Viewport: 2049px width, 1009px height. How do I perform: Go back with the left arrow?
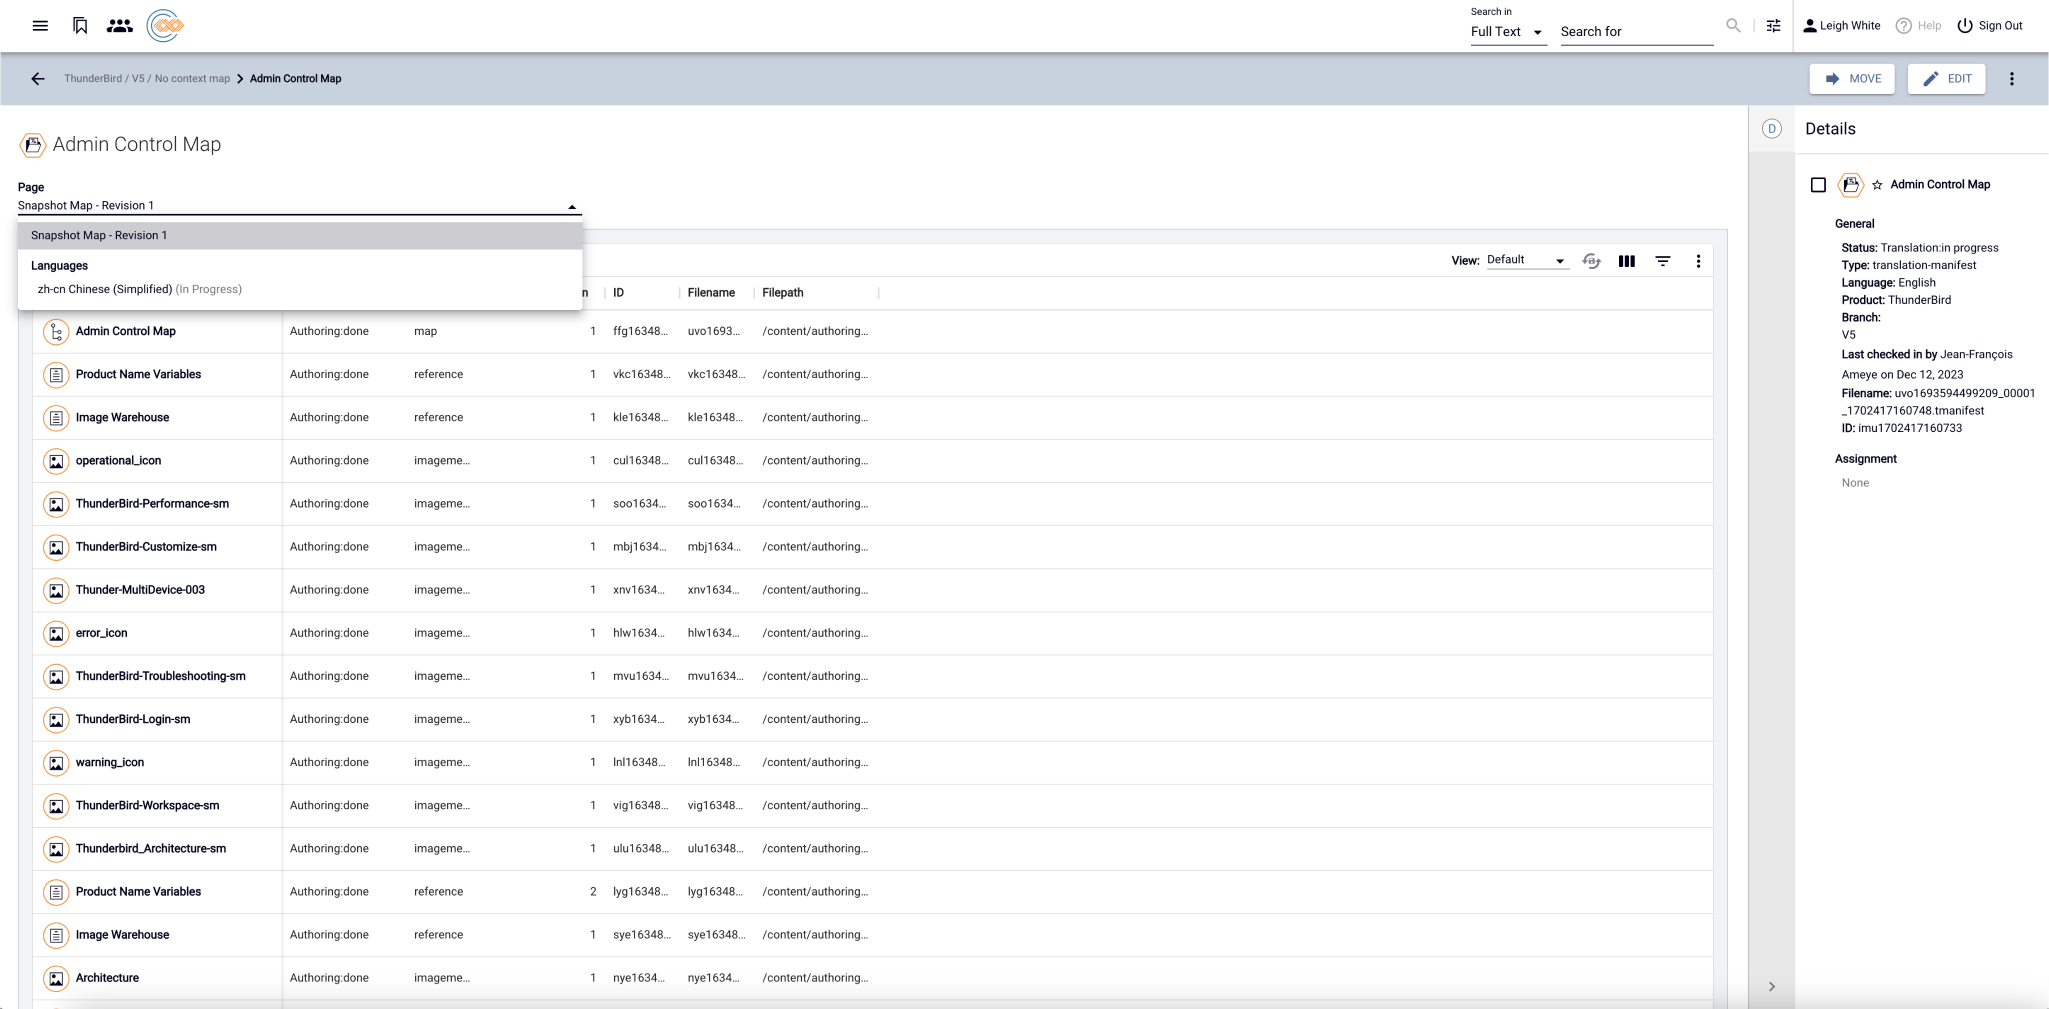pyautogui.click(x=38, y=79)
